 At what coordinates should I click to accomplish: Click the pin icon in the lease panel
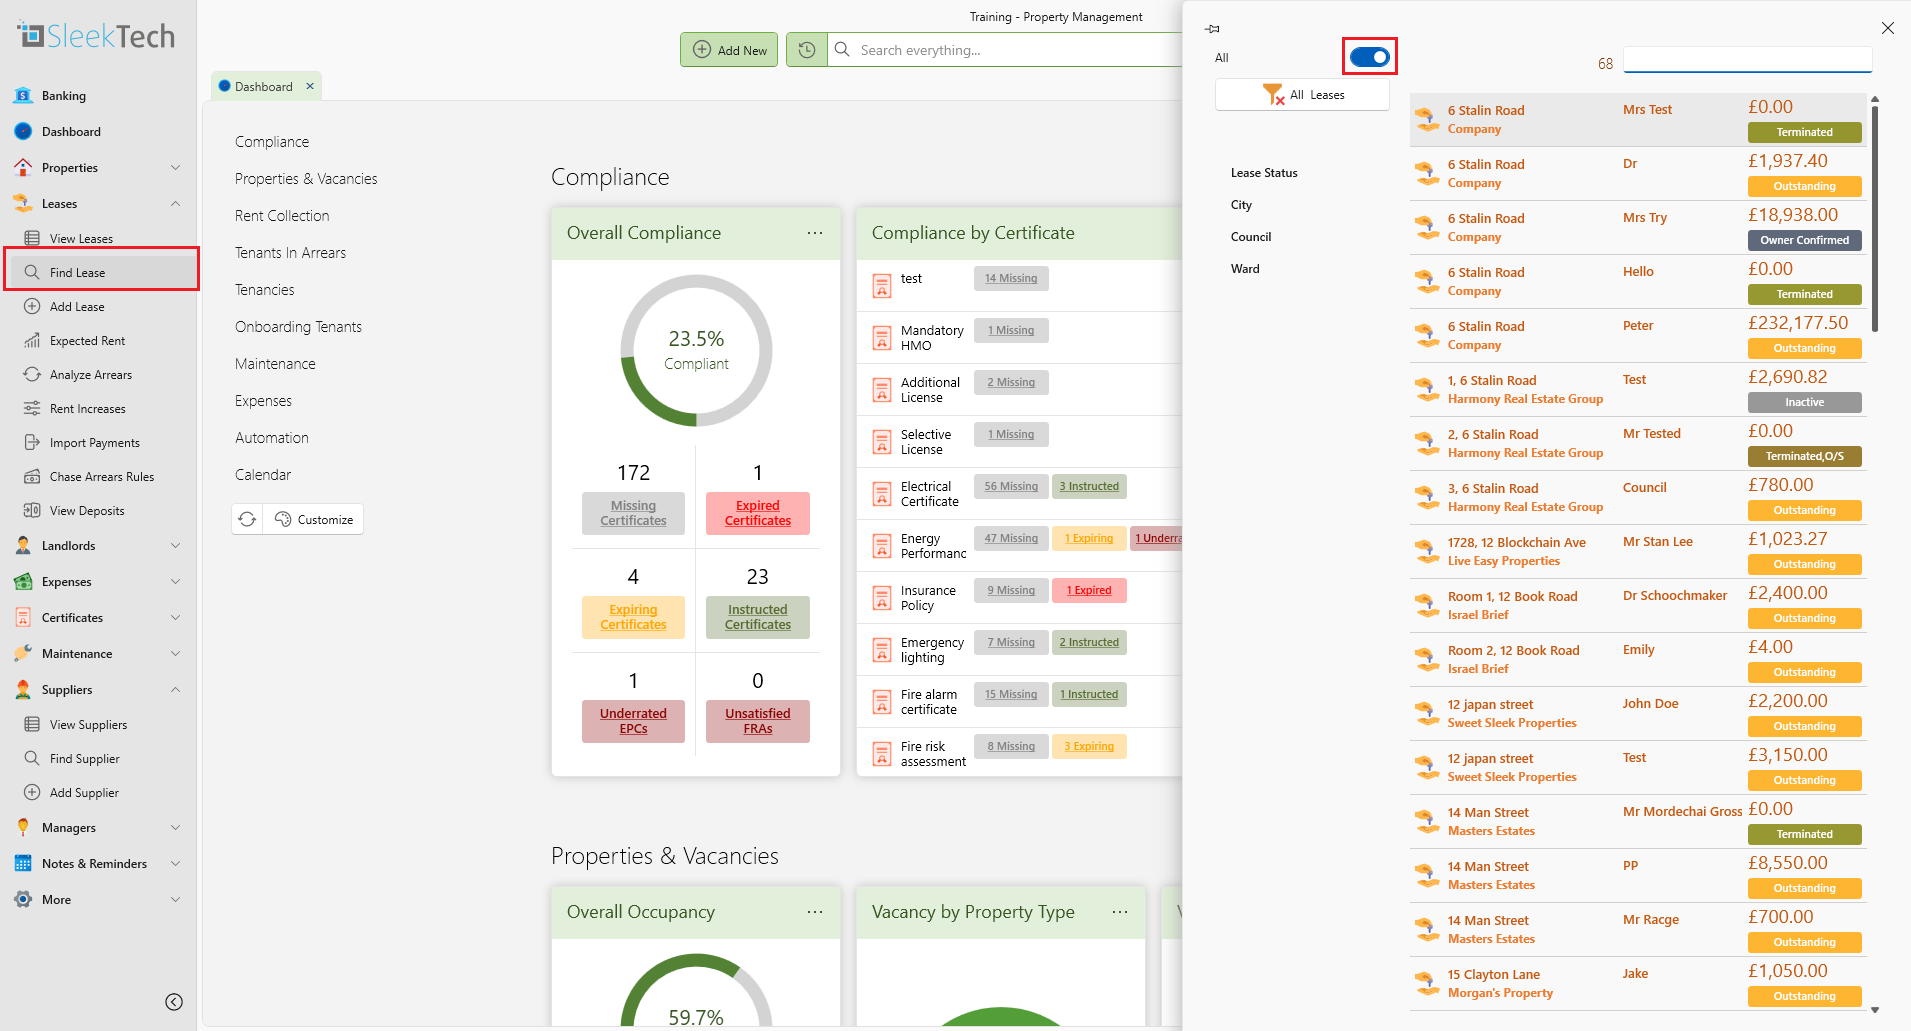point(1212,29)
